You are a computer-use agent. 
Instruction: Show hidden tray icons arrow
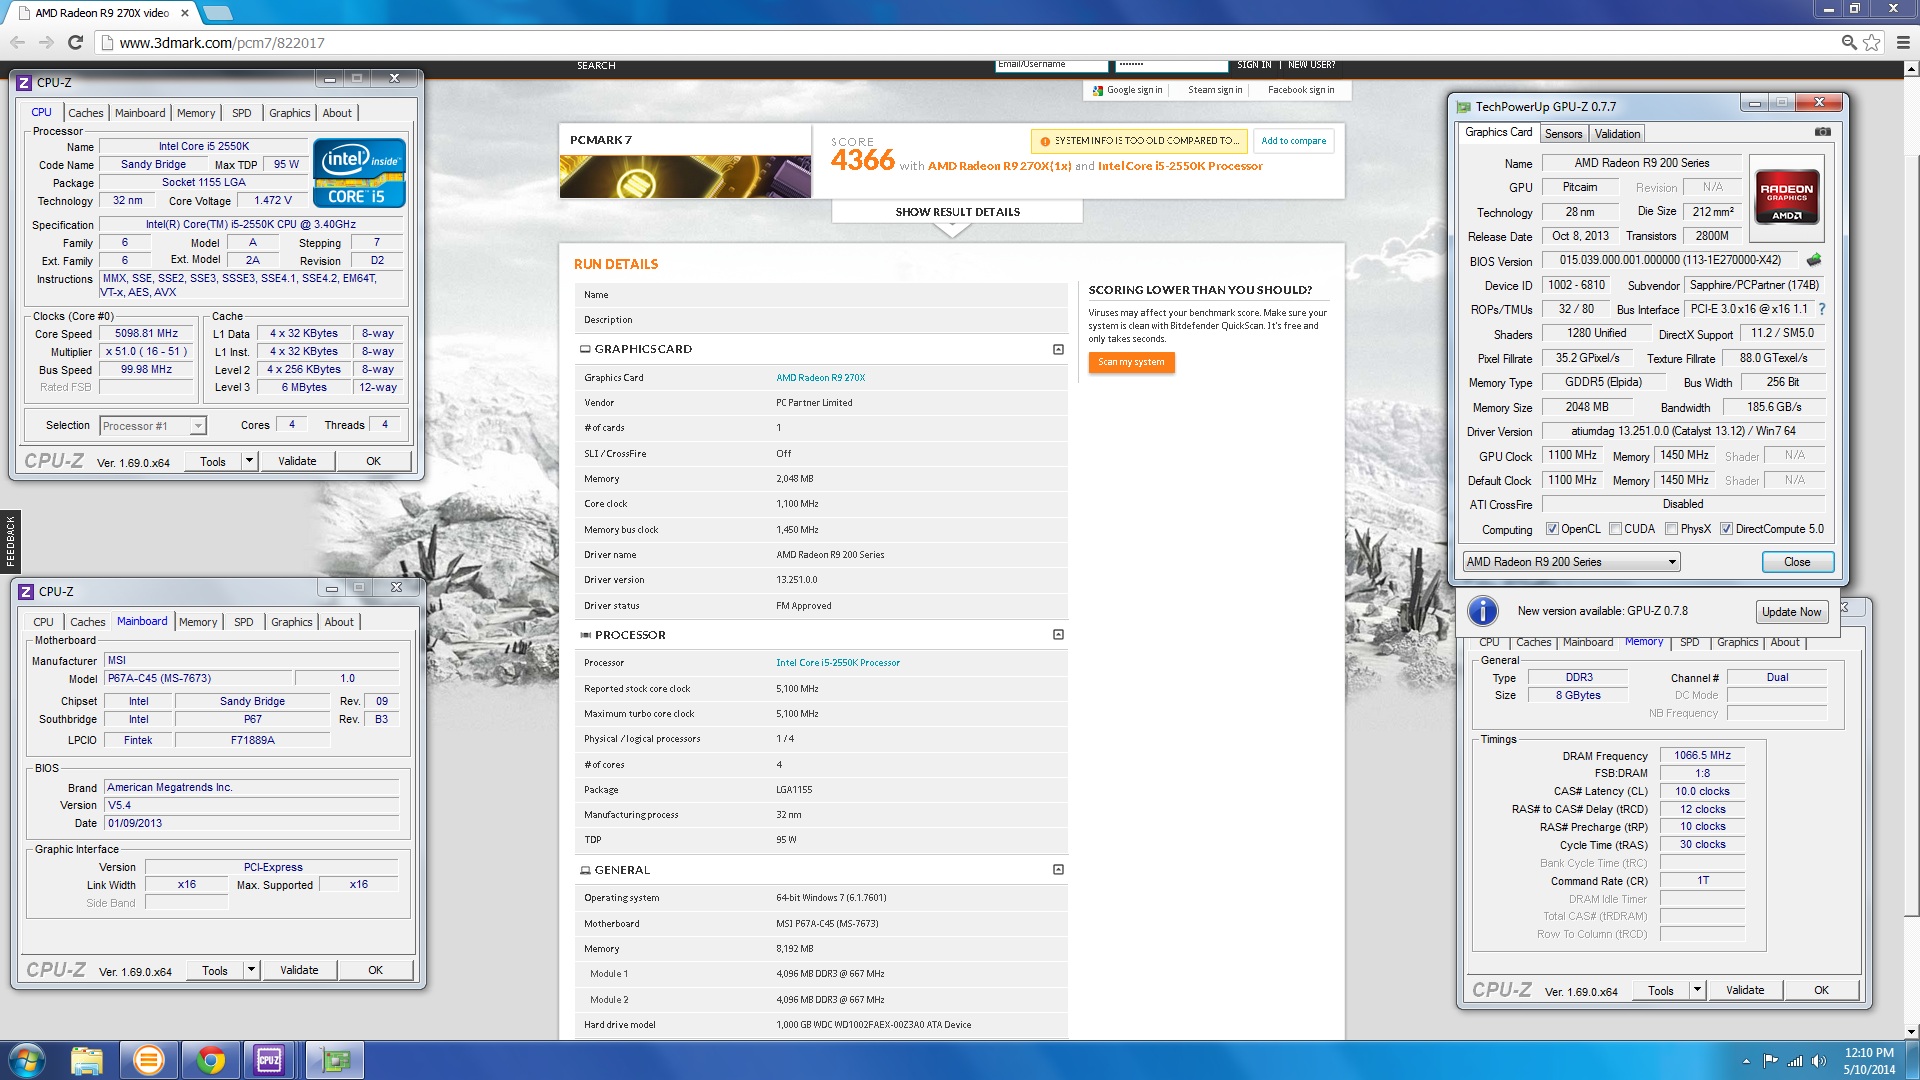pos(1746,1061)
